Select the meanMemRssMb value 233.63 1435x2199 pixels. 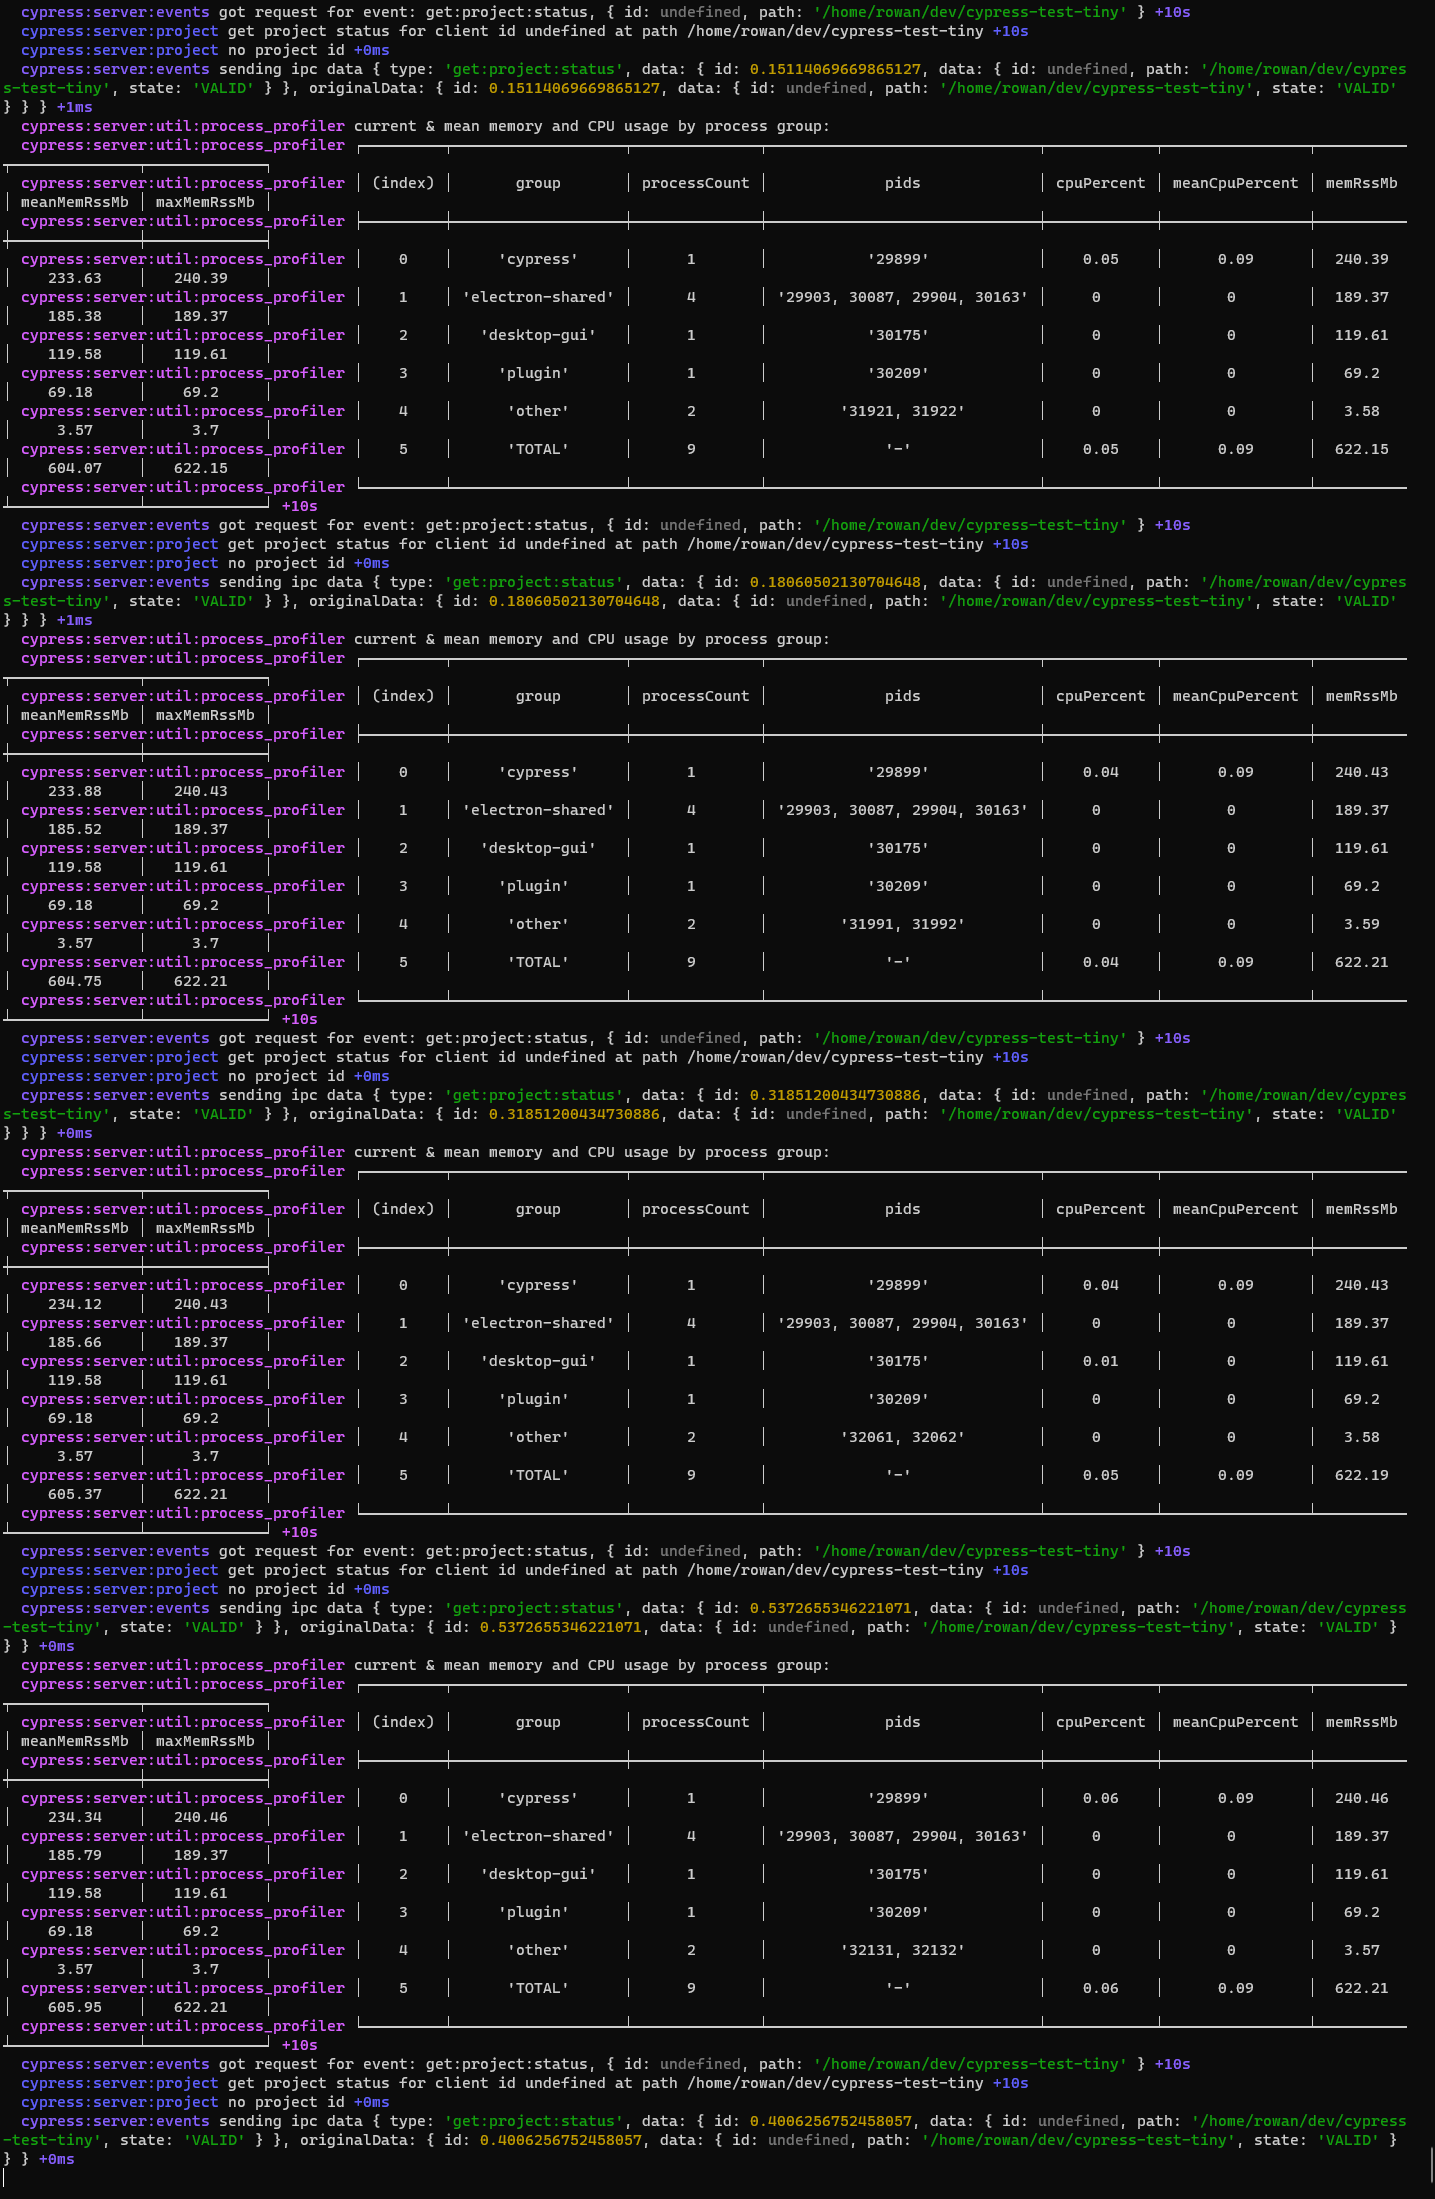pos(75,278)
